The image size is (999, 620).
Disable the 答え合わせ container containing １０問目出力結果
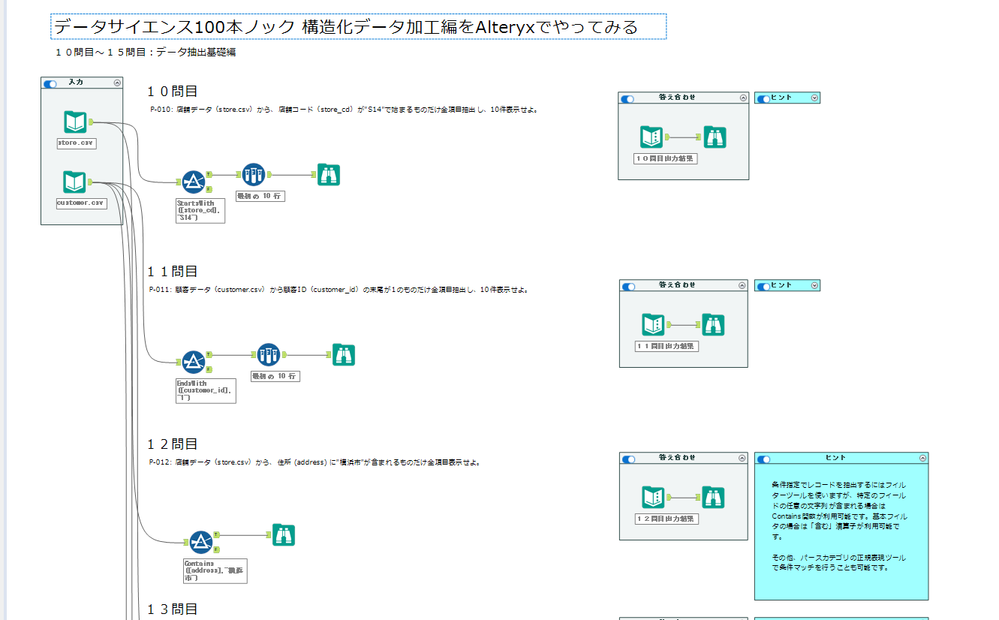pyautogui.click(x=628, y=99)
